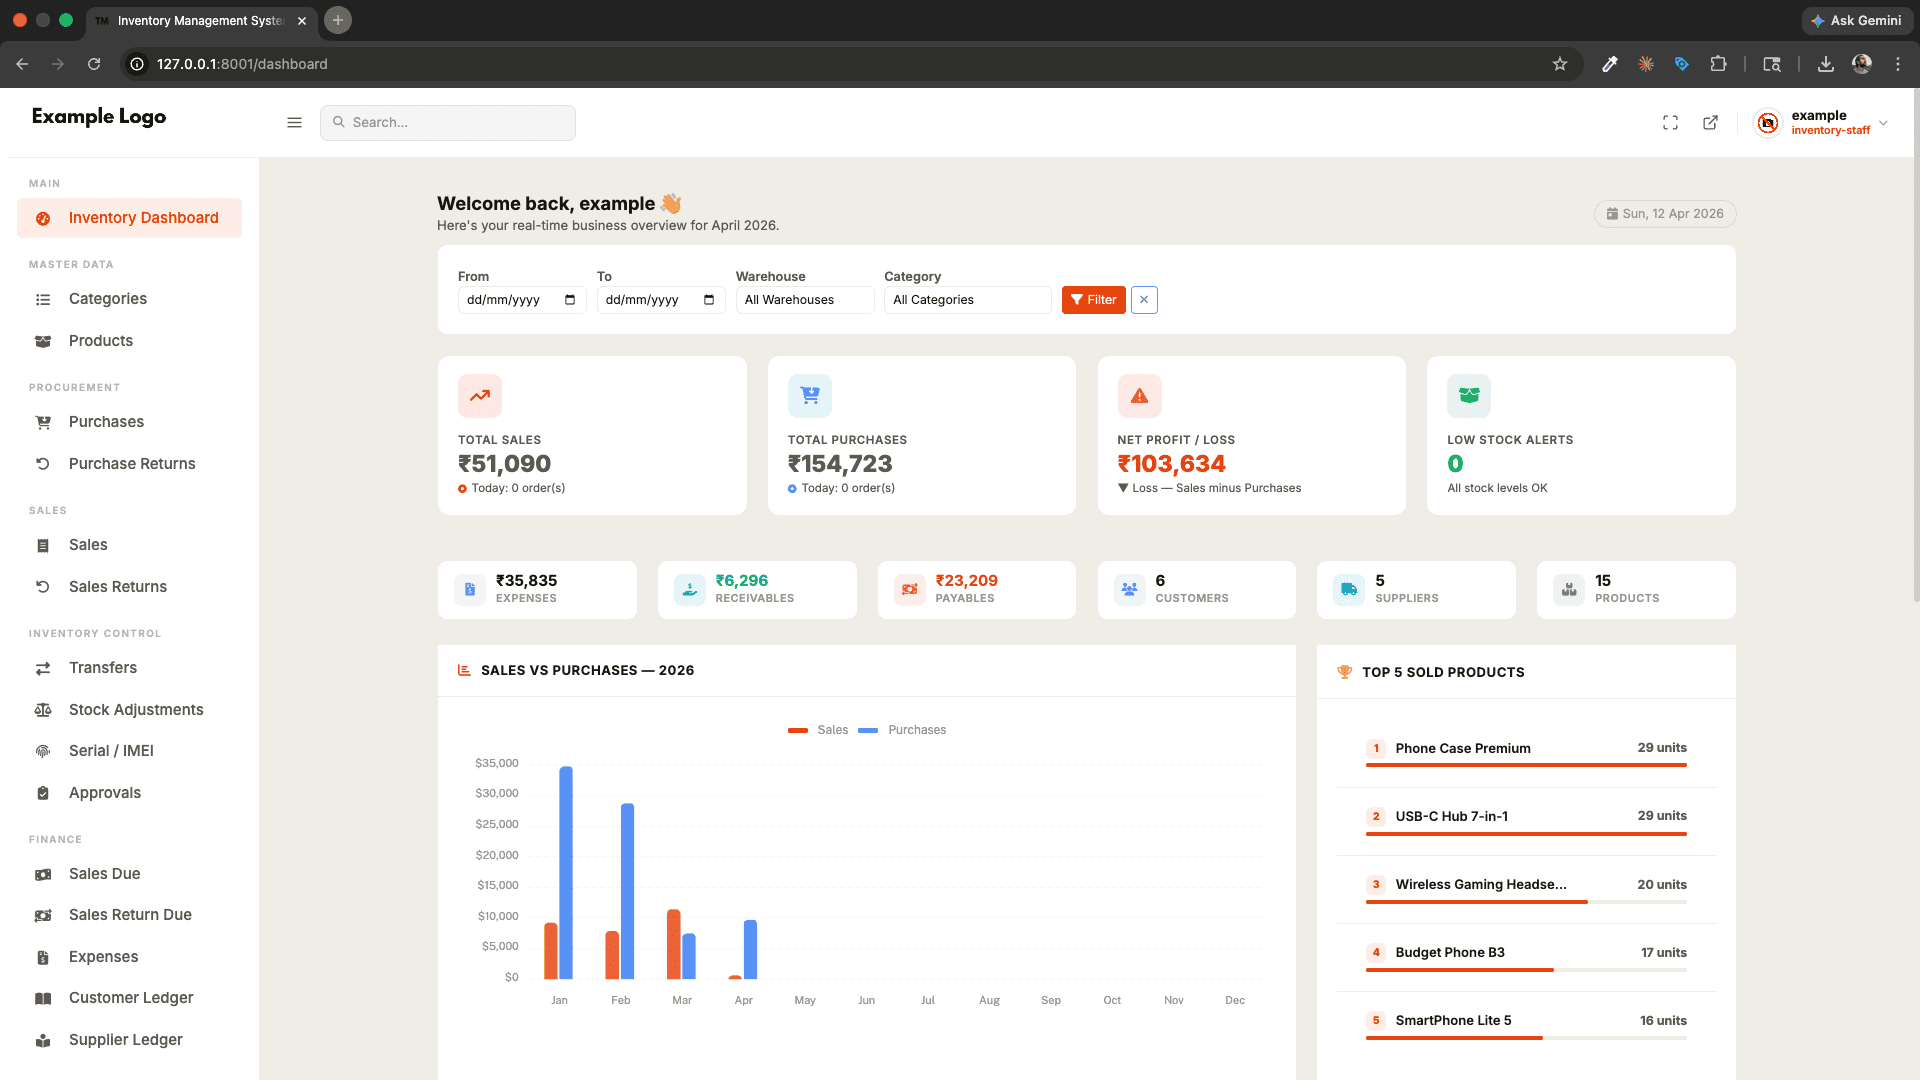Open Chrome three-dot menu
Viewport: 1920px width, 1080px height.
click(1897, 64)
